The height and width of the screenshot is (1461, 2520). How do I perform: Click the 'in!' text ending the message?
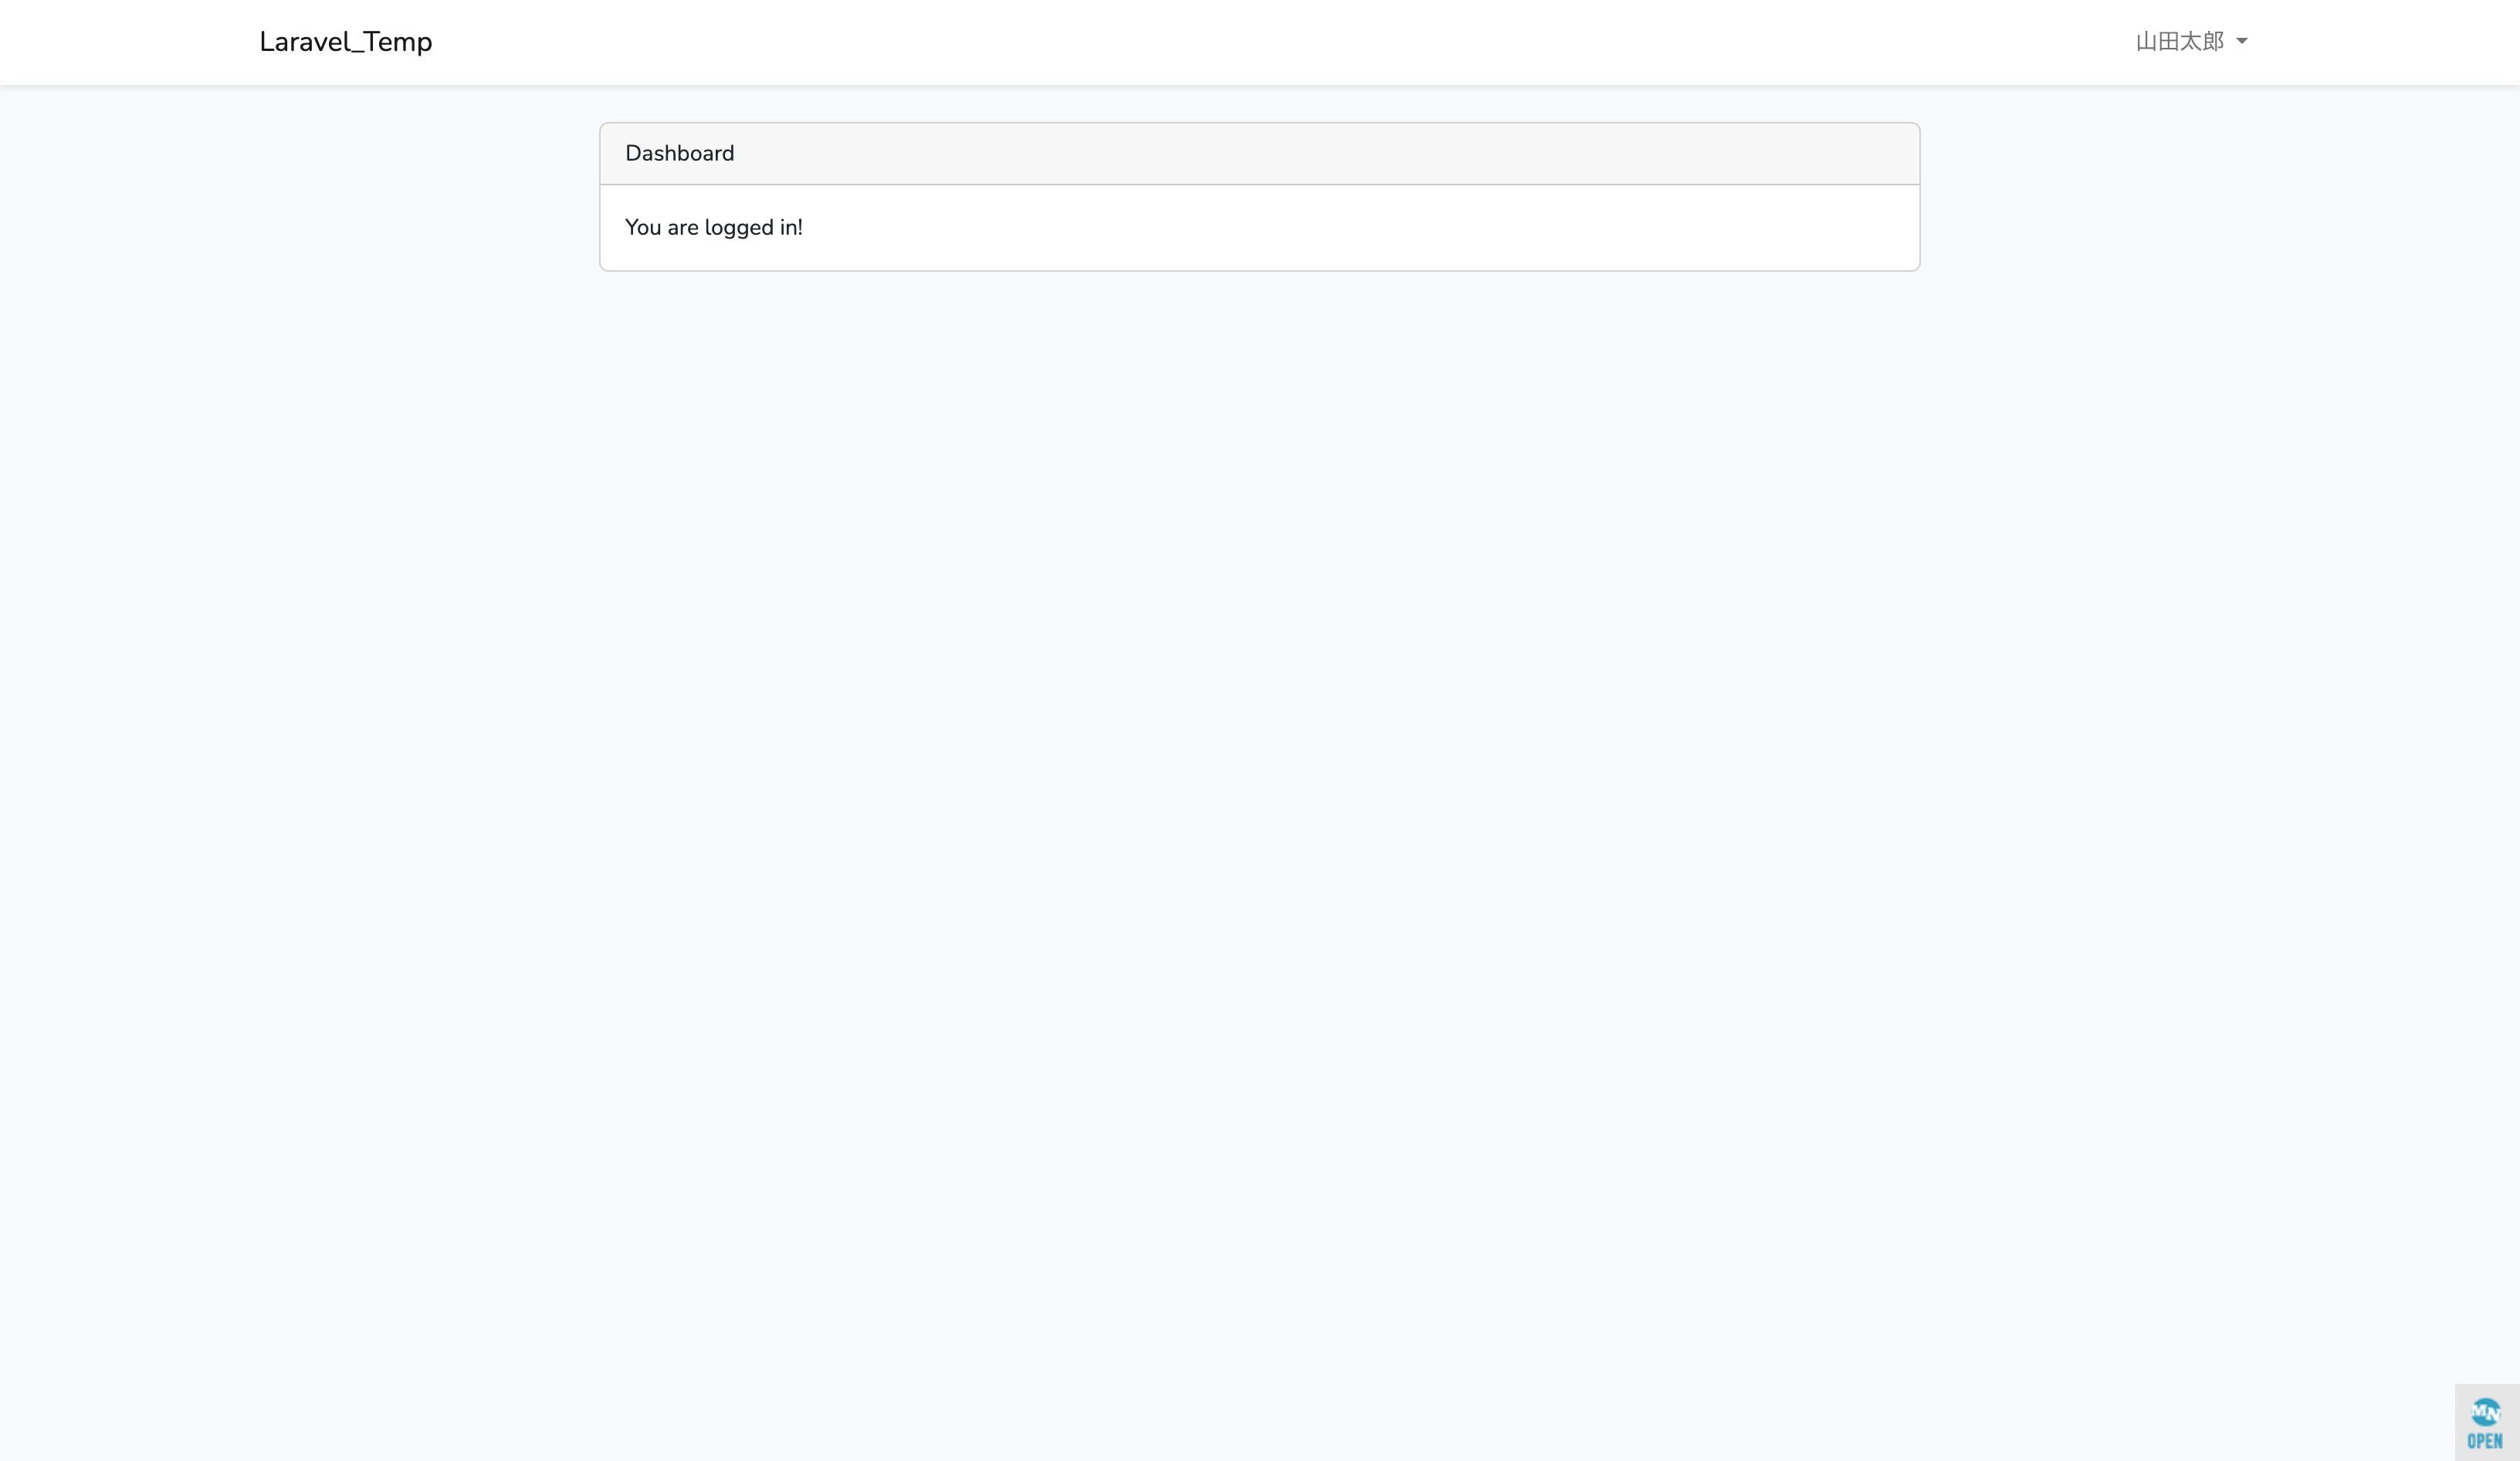pos(791,227)
